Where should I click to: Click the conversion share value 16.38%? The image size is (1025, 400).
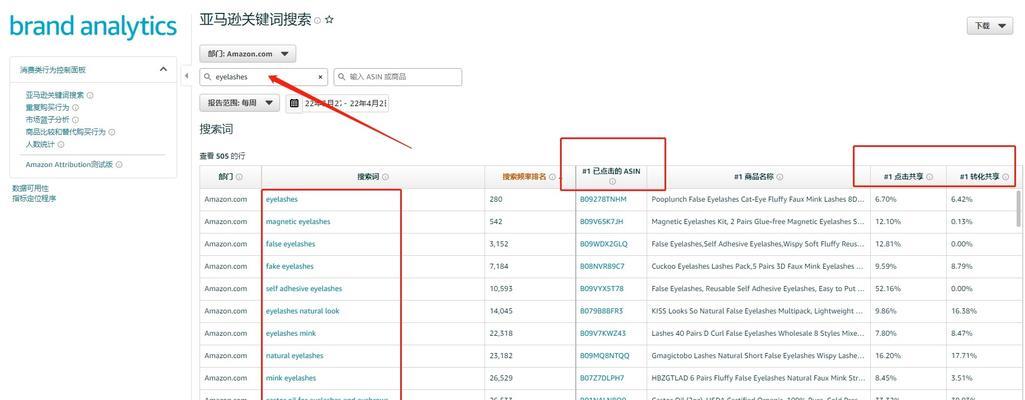point(964,311)
